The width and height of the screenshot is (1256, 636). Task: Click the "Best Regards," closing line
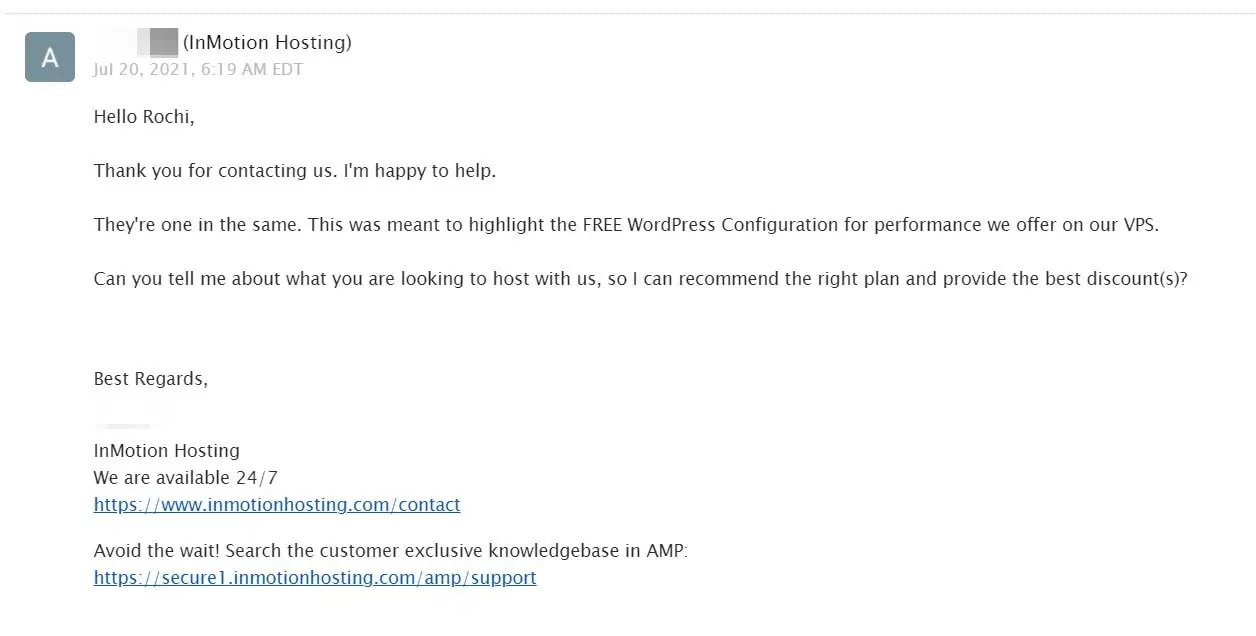[151, 379]
